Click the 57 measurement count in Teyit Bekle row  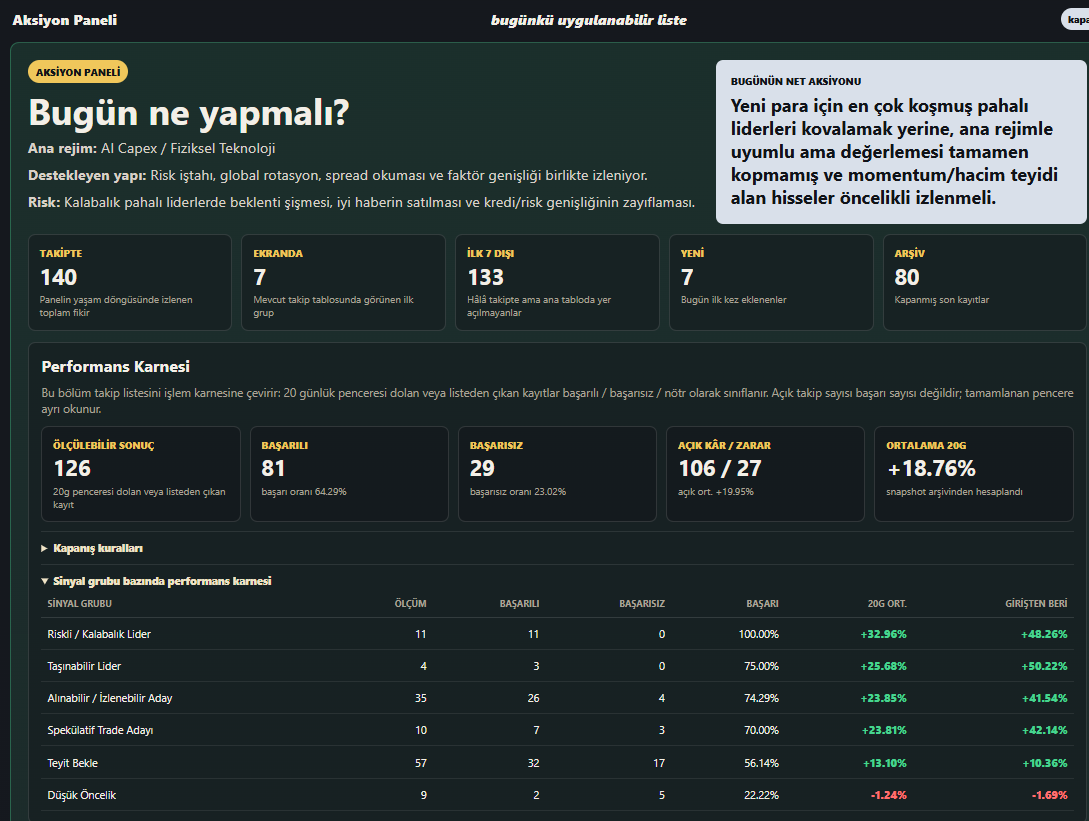(421, 763)
